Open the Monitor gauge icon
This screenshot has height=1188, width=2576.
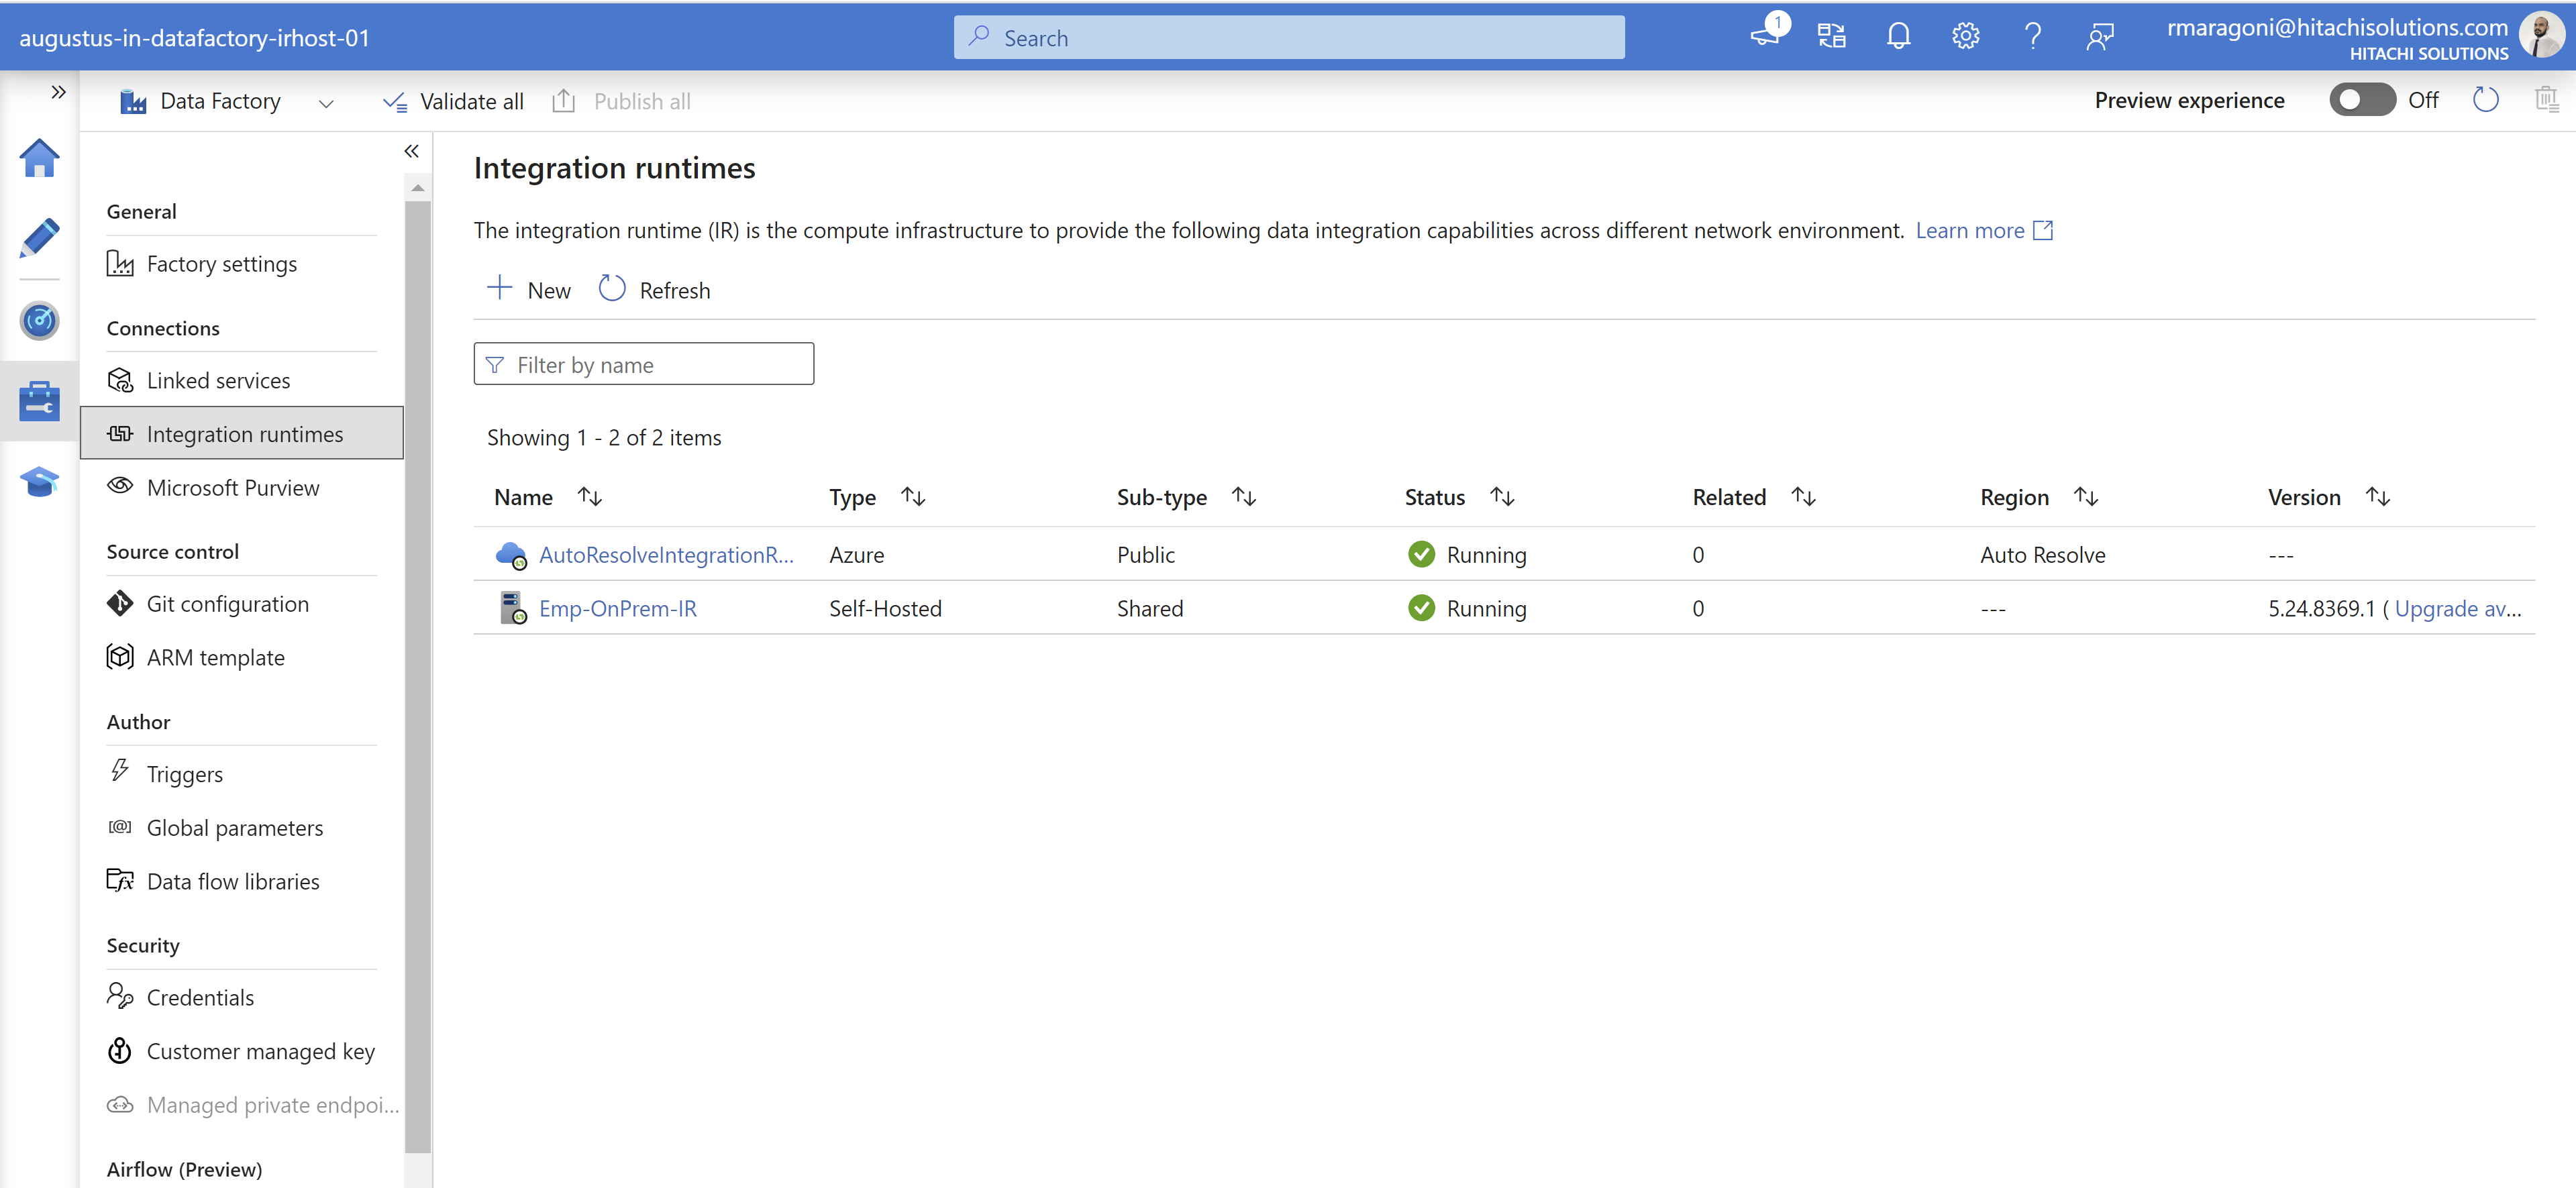coord(39,321)
